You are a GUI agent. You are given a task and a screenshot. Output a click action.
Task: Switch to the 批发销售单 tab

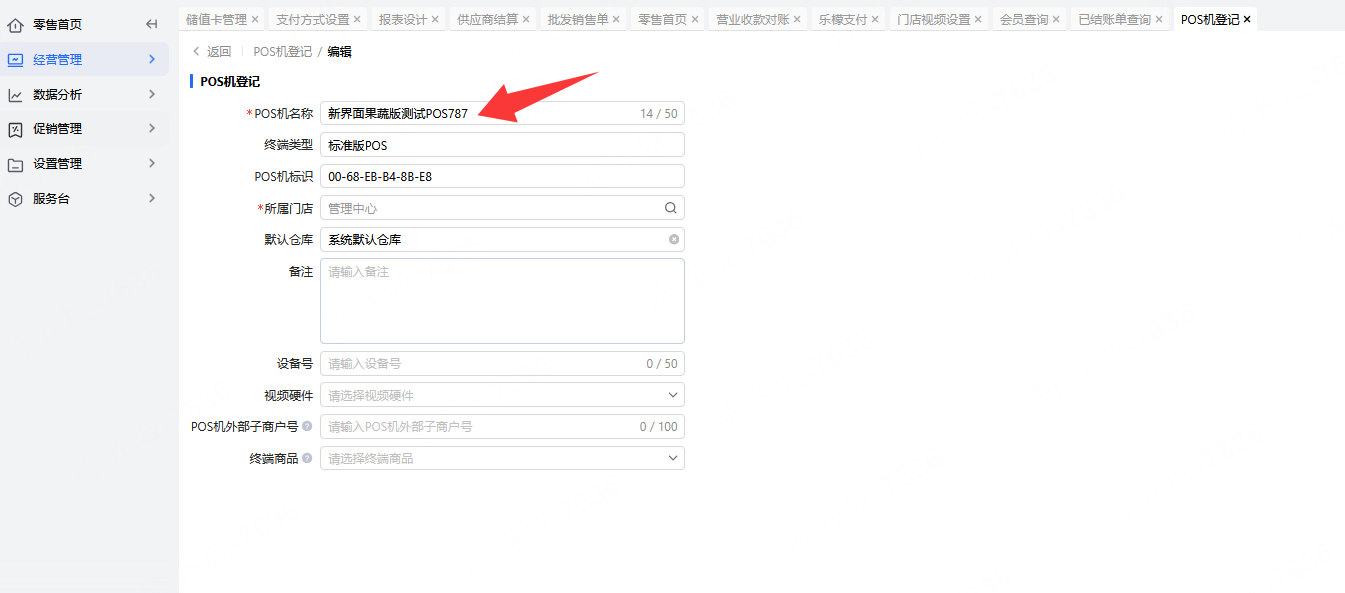tap(578, 19)
